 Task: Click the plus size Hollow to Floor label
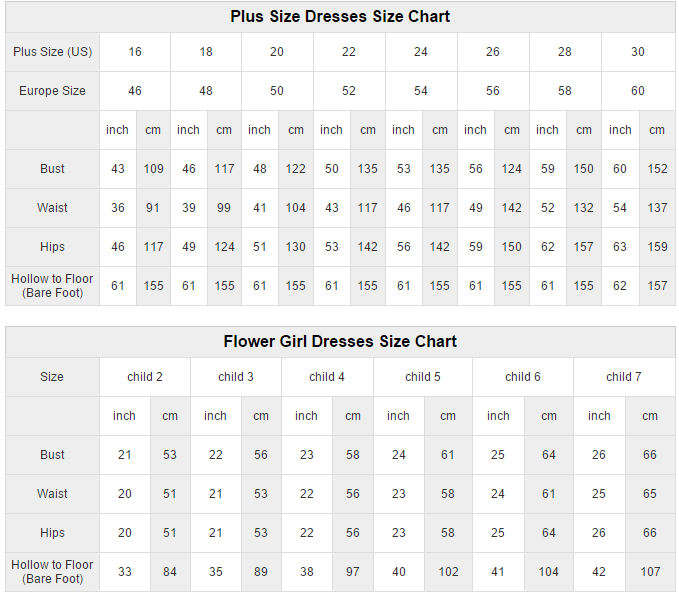tap(52, 286)
